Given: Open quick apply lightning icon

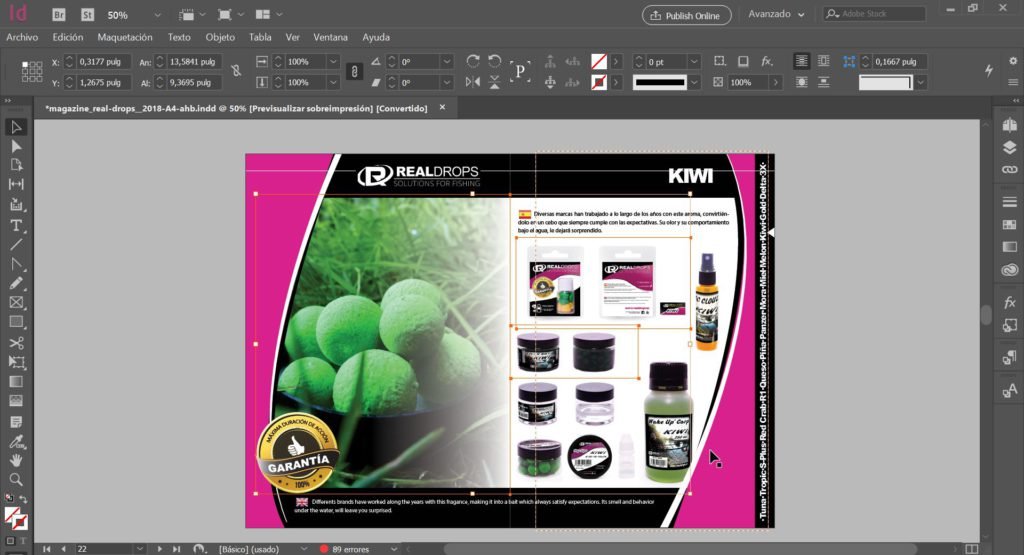Looking at the screenshot, I should 989,70.
